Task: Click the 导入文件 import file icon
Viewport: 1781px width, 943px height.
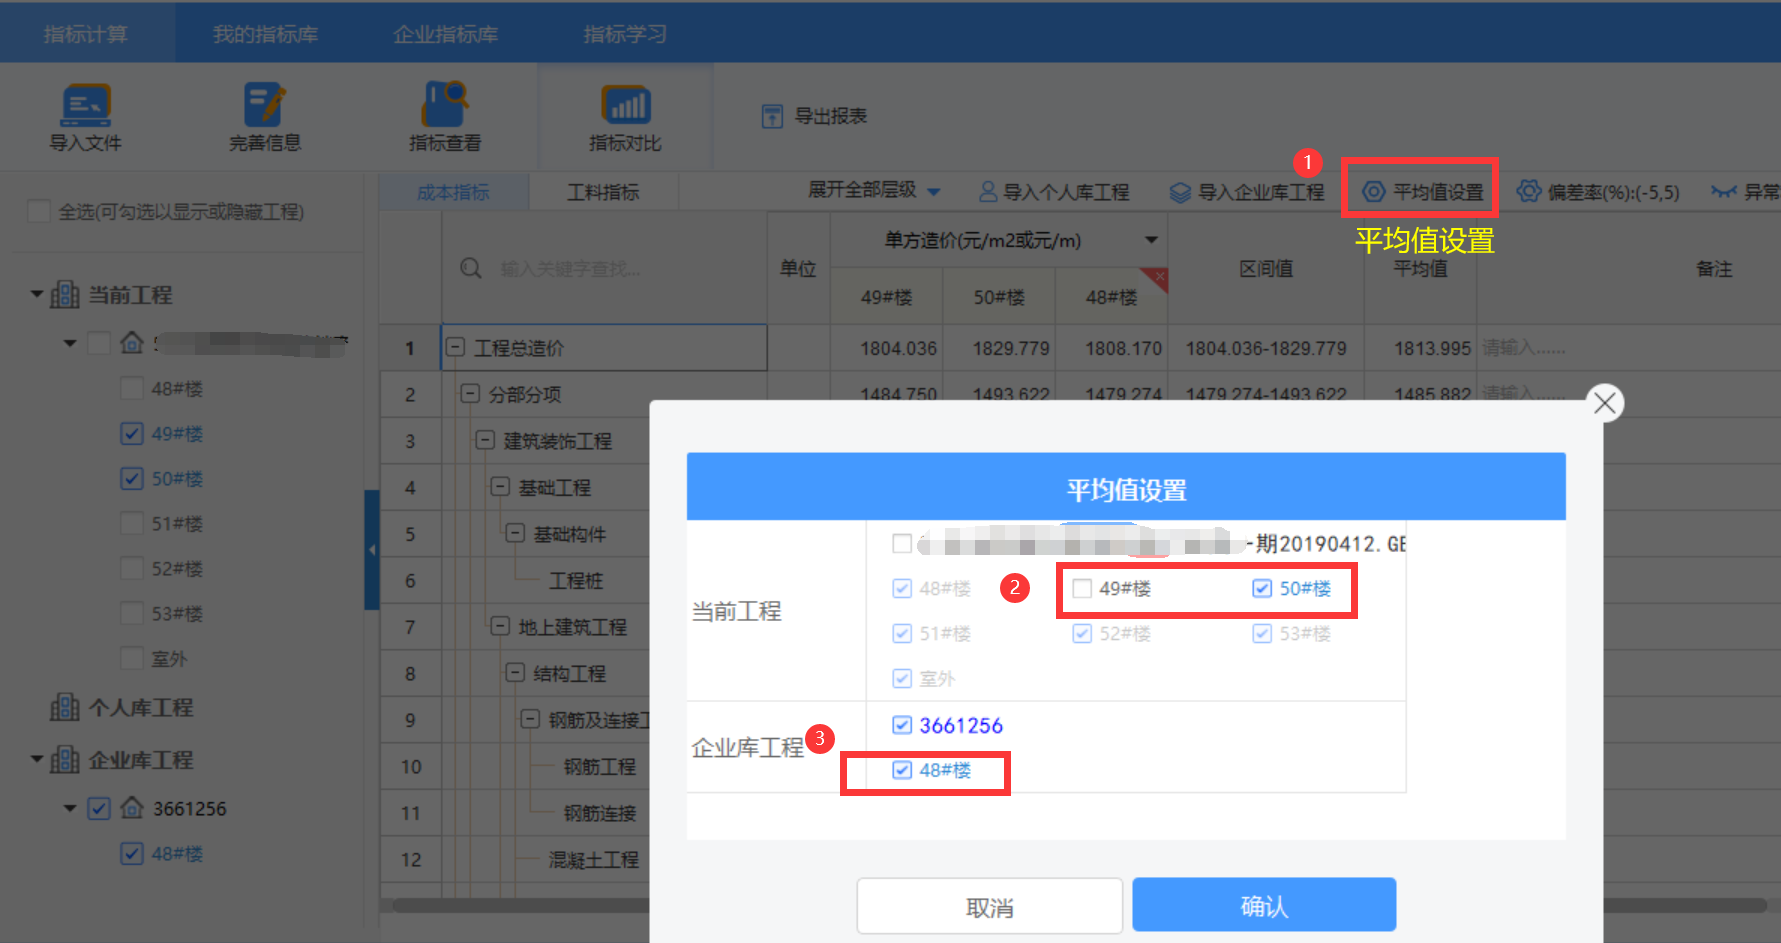Action: pos(86,105)
